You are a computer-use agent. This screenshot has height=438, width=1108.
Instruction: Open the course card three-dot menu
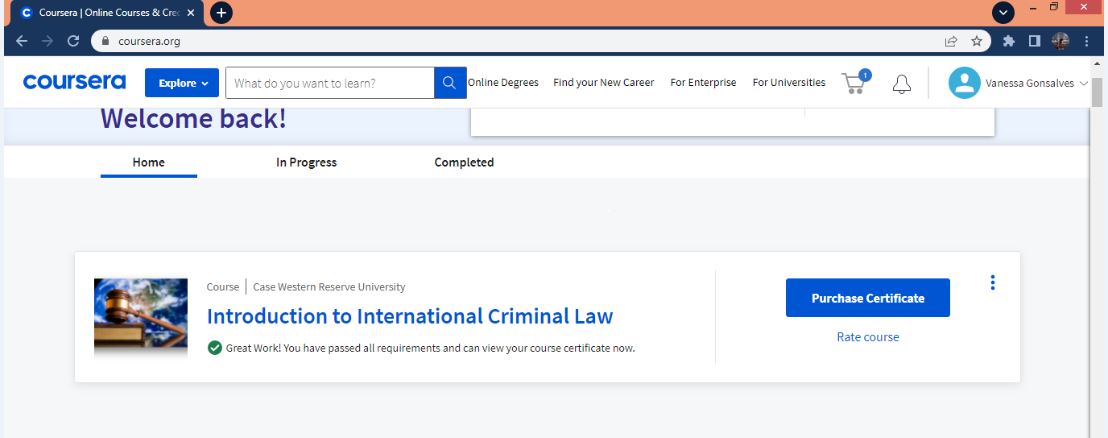tap(993, 283)
